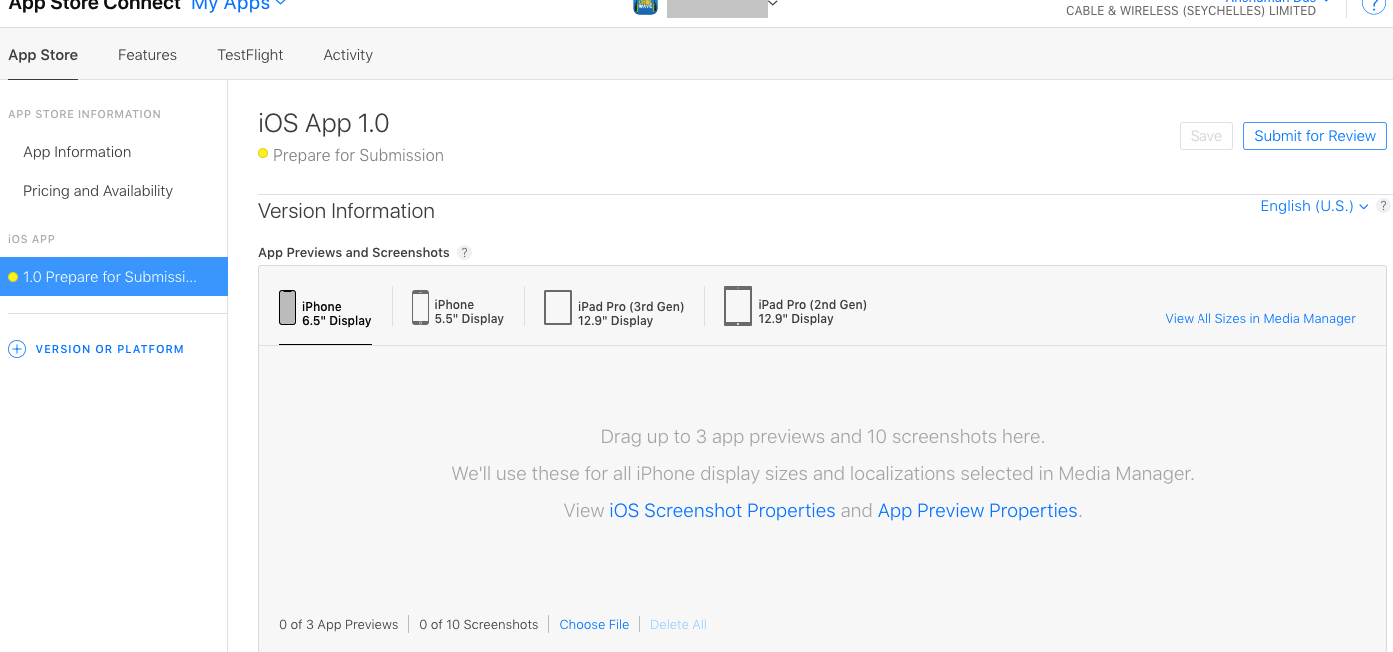Click the app icon in the top bar
This screenshot has height=652, width=1393.
tap(645, 5)
